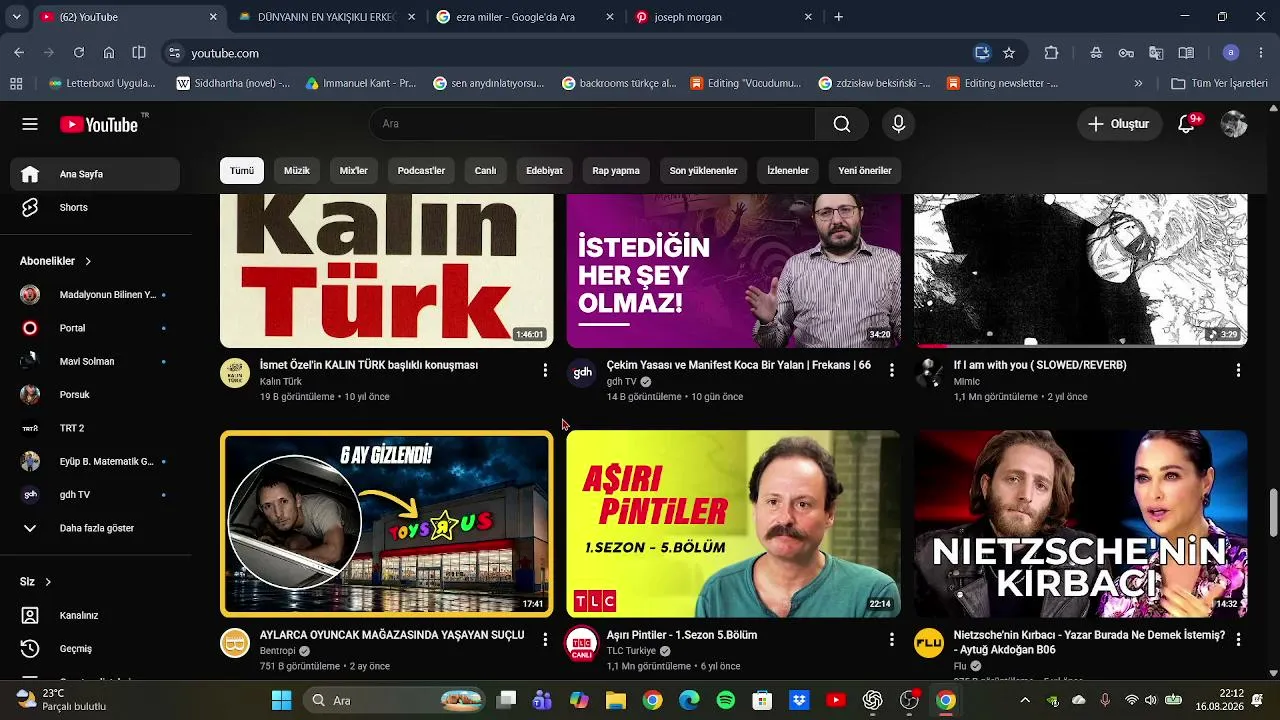Image resolution: width=1280 pixels, height=720 pixels.
Task: Open the Letterboxd Uygula... bookmark
Action: (102, 84)
